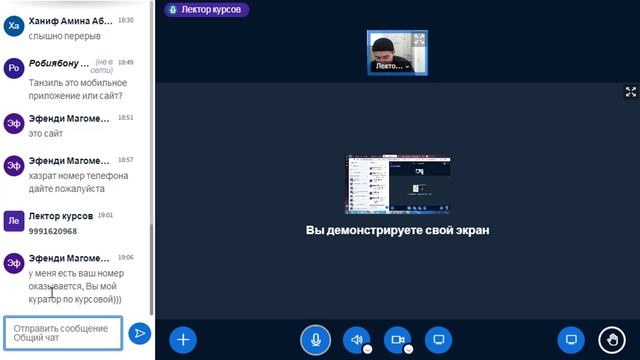Mute the microphone

pos(316,340)
